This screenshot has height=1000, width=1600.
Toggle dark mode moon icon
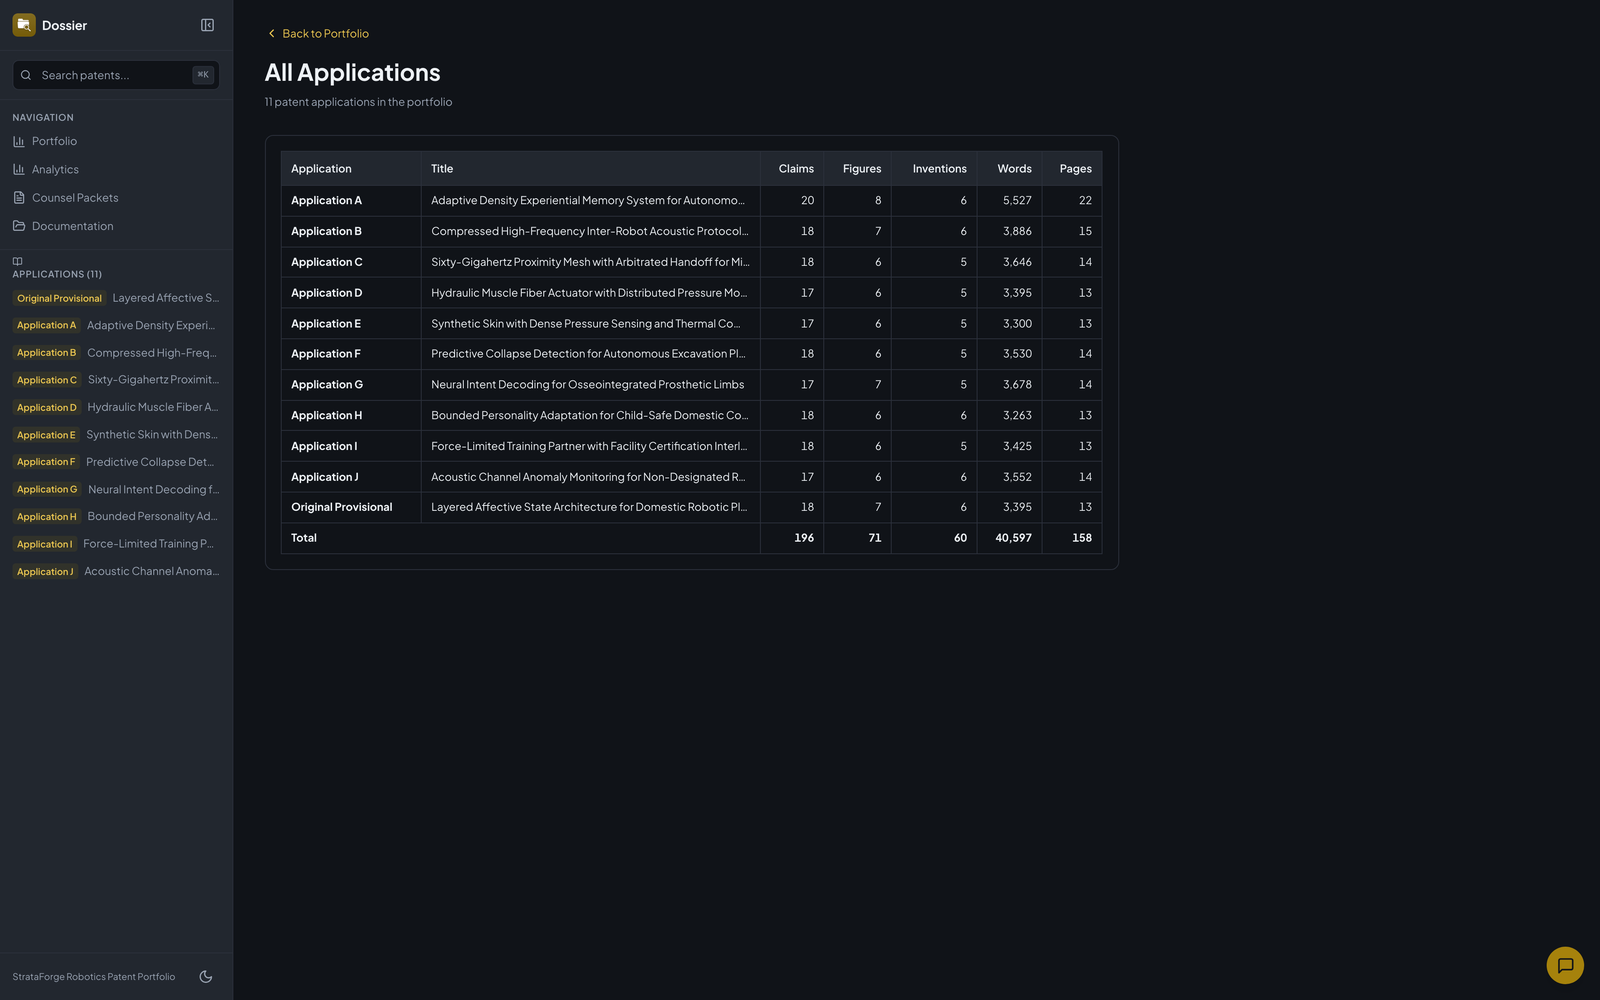pos(206,977)
